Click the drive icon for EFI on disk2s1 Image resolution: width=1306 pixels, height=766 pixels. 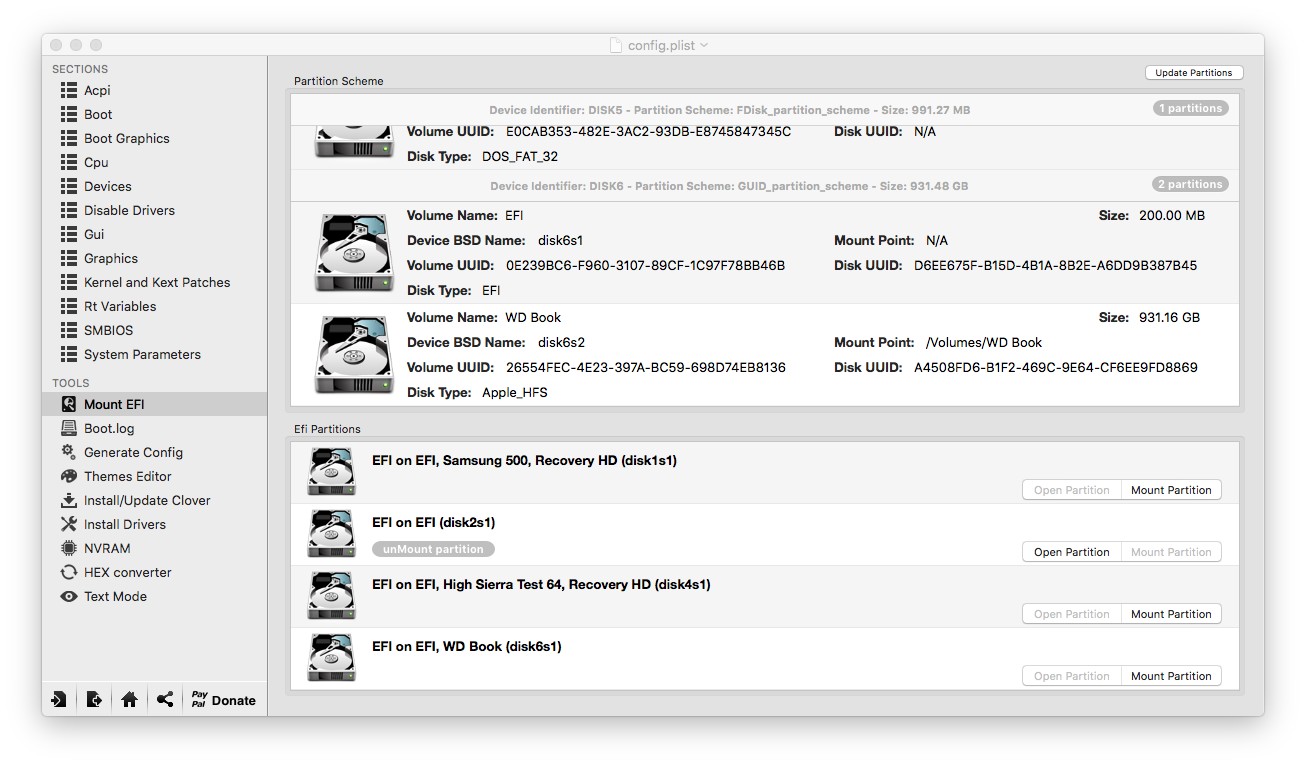331,534
